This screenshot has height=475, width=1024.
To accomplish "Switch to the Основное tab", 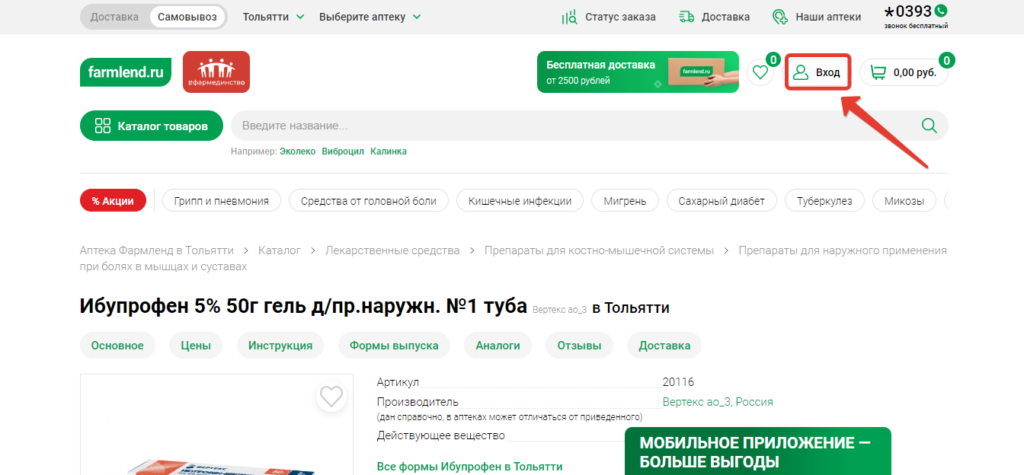I will coord(118,346).
